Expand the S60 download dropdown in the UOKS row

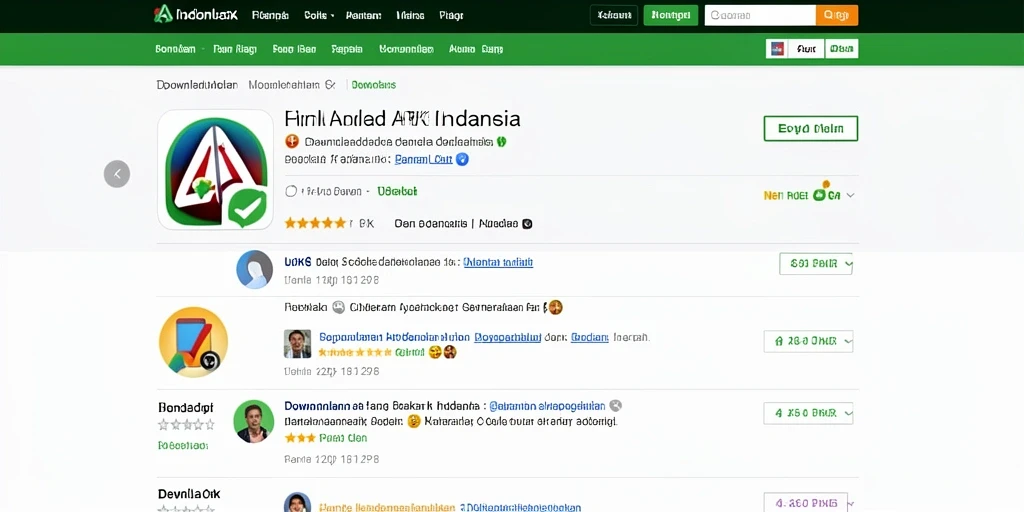(816, 264)
